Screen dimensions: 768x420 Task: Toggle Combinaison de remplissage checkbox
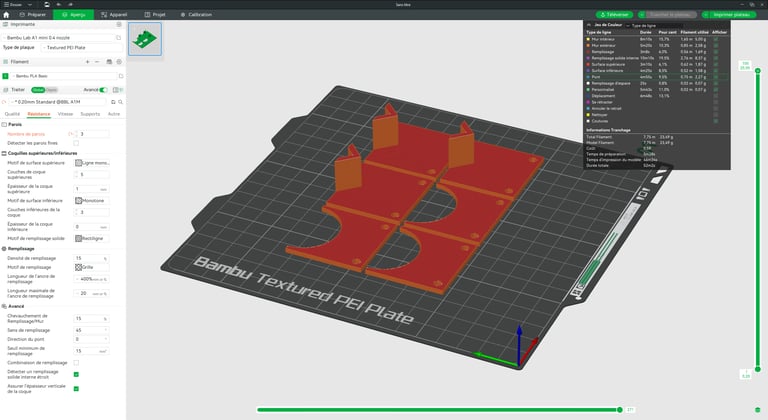[x=76, y=363]
